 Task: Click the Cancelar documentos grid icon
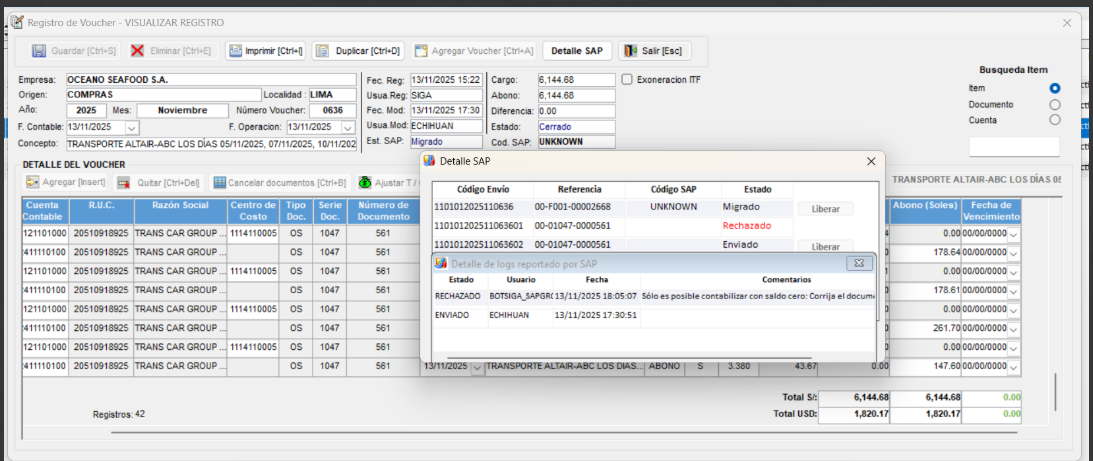point(219,183)
